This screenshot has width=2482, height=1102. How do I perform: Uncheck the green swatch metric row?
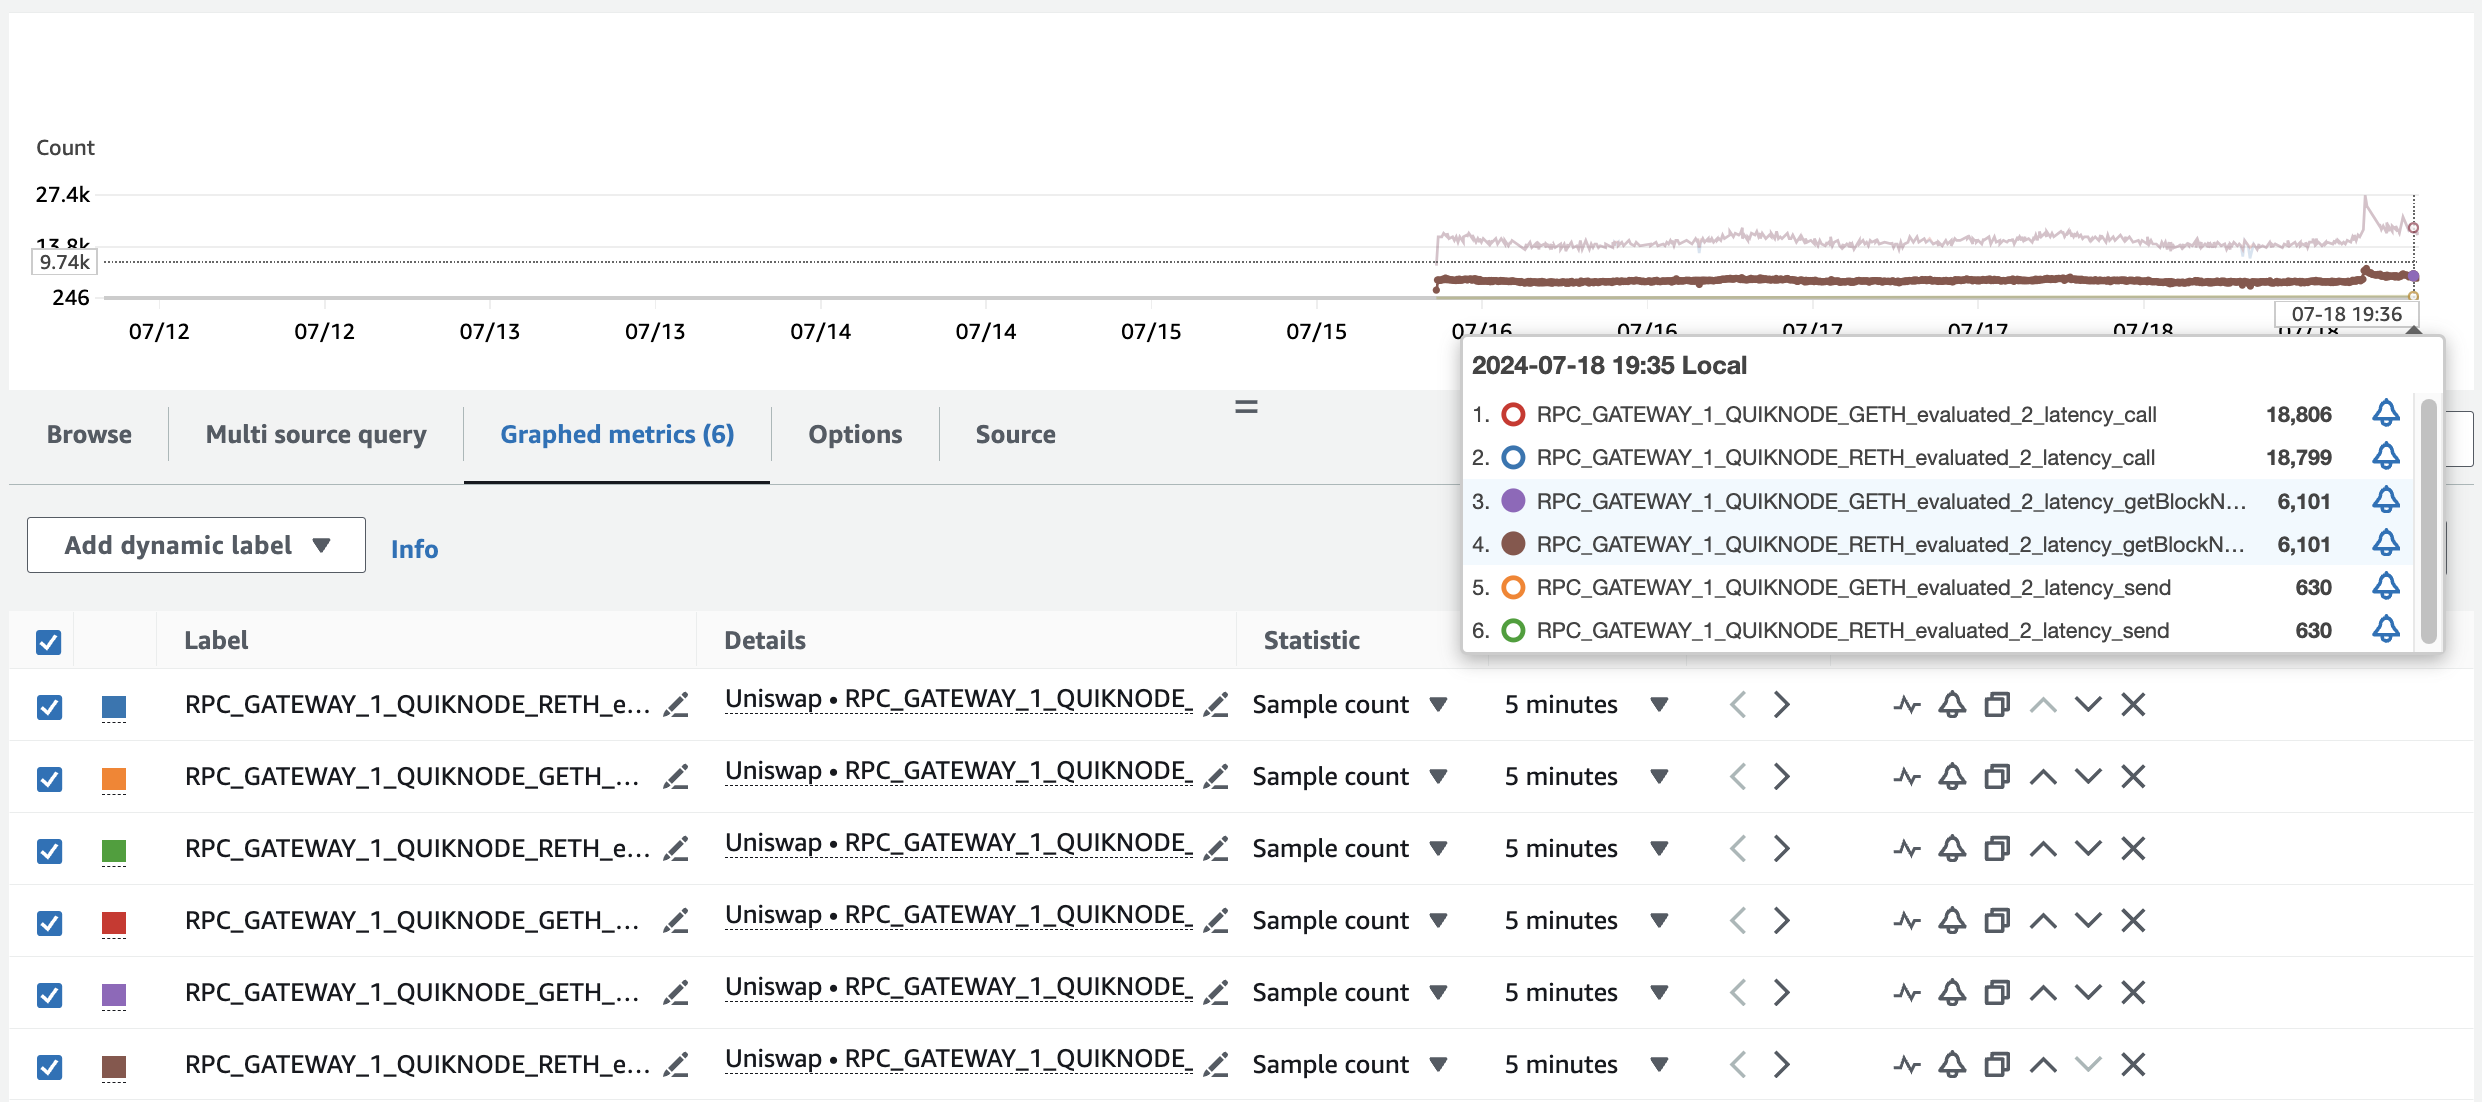point(49,851)
